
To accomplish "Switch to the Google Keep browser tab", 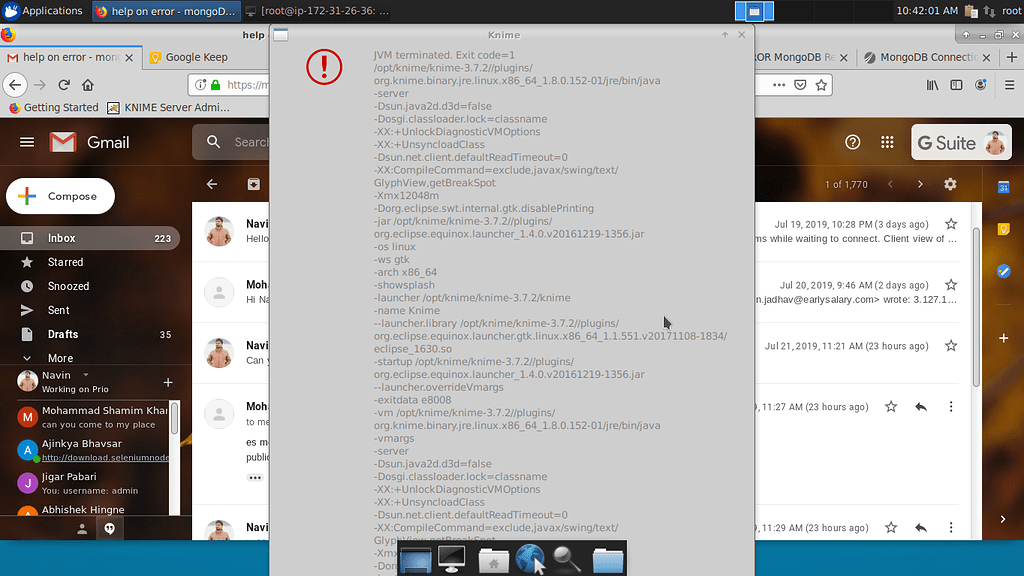I will tap(195, 57).
